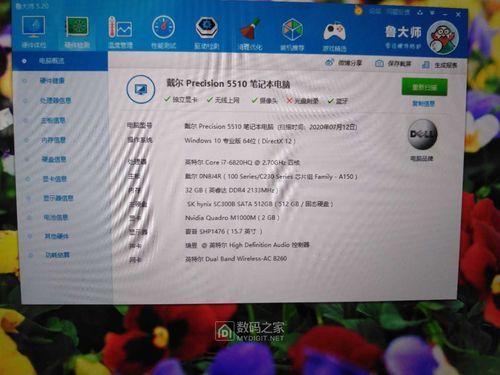Click the 夏普 SHP1476 display row

pos(224,231)
